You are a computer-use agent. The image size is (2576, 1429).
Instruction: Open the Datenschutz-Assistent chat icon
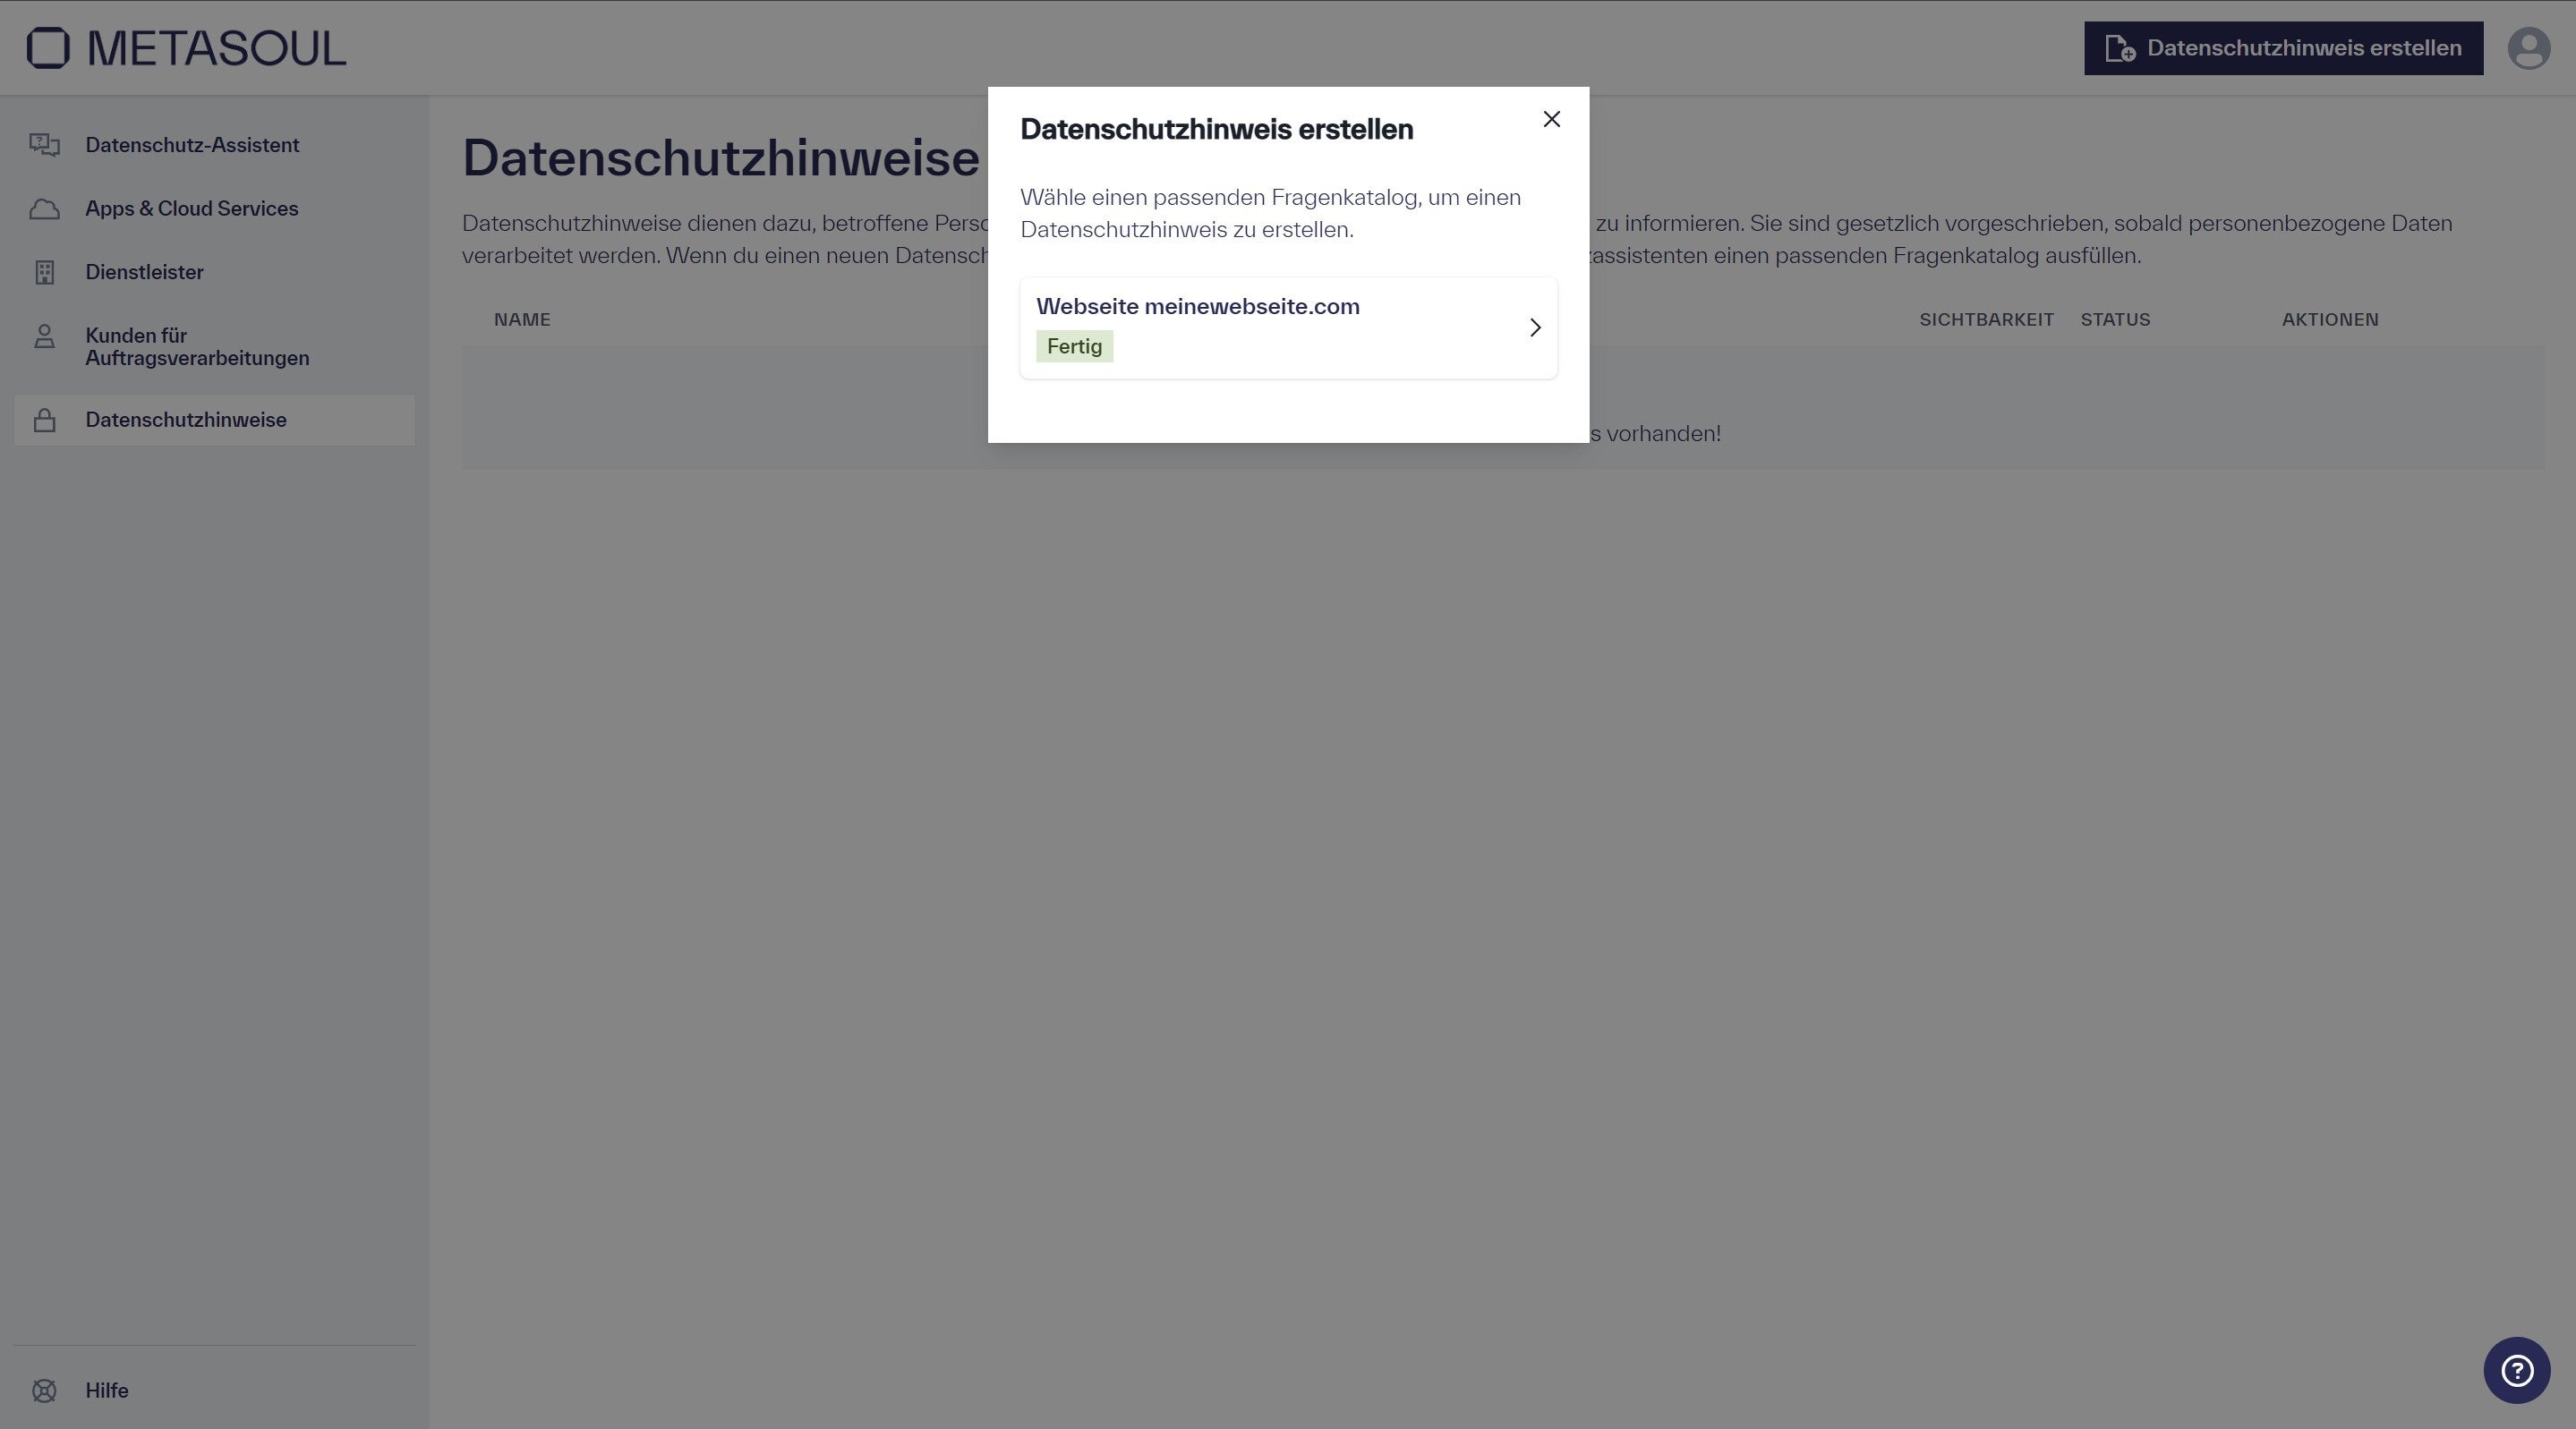45,145
